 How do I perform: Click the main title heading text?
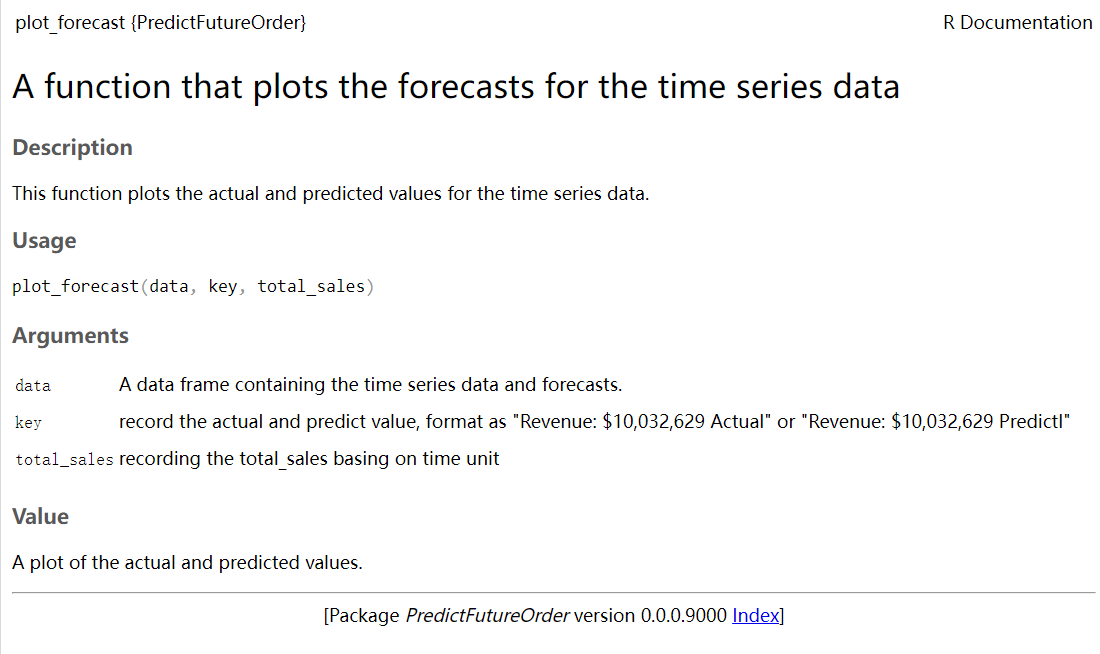click(456, 87)
